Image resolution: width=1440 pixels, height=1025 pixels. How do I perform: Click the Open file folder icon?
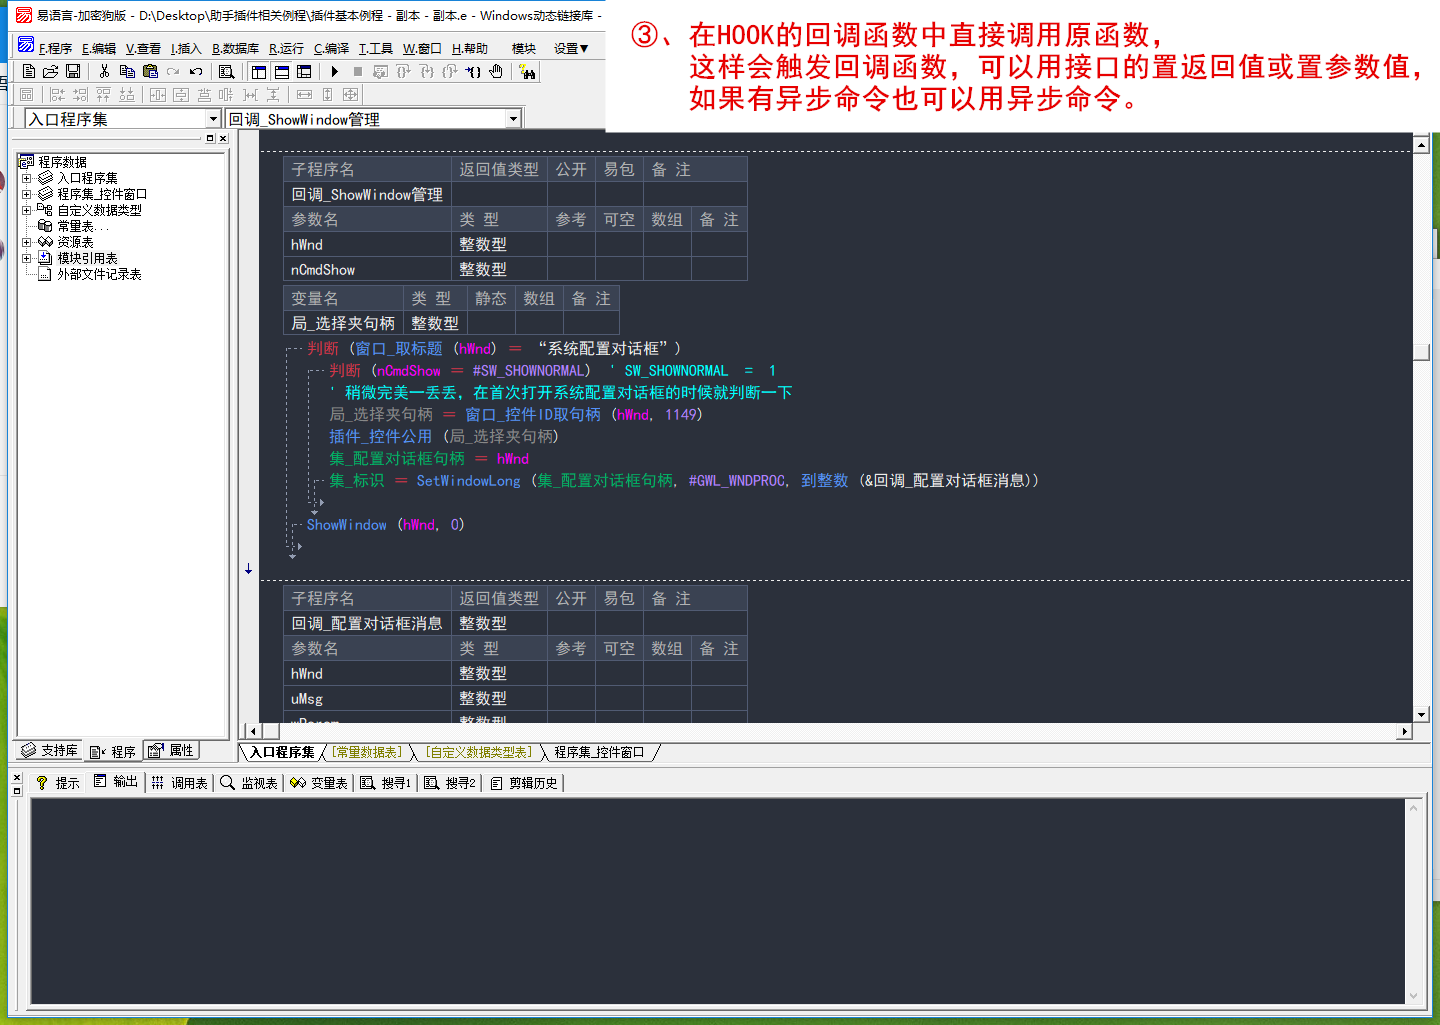tap(50, 72)
